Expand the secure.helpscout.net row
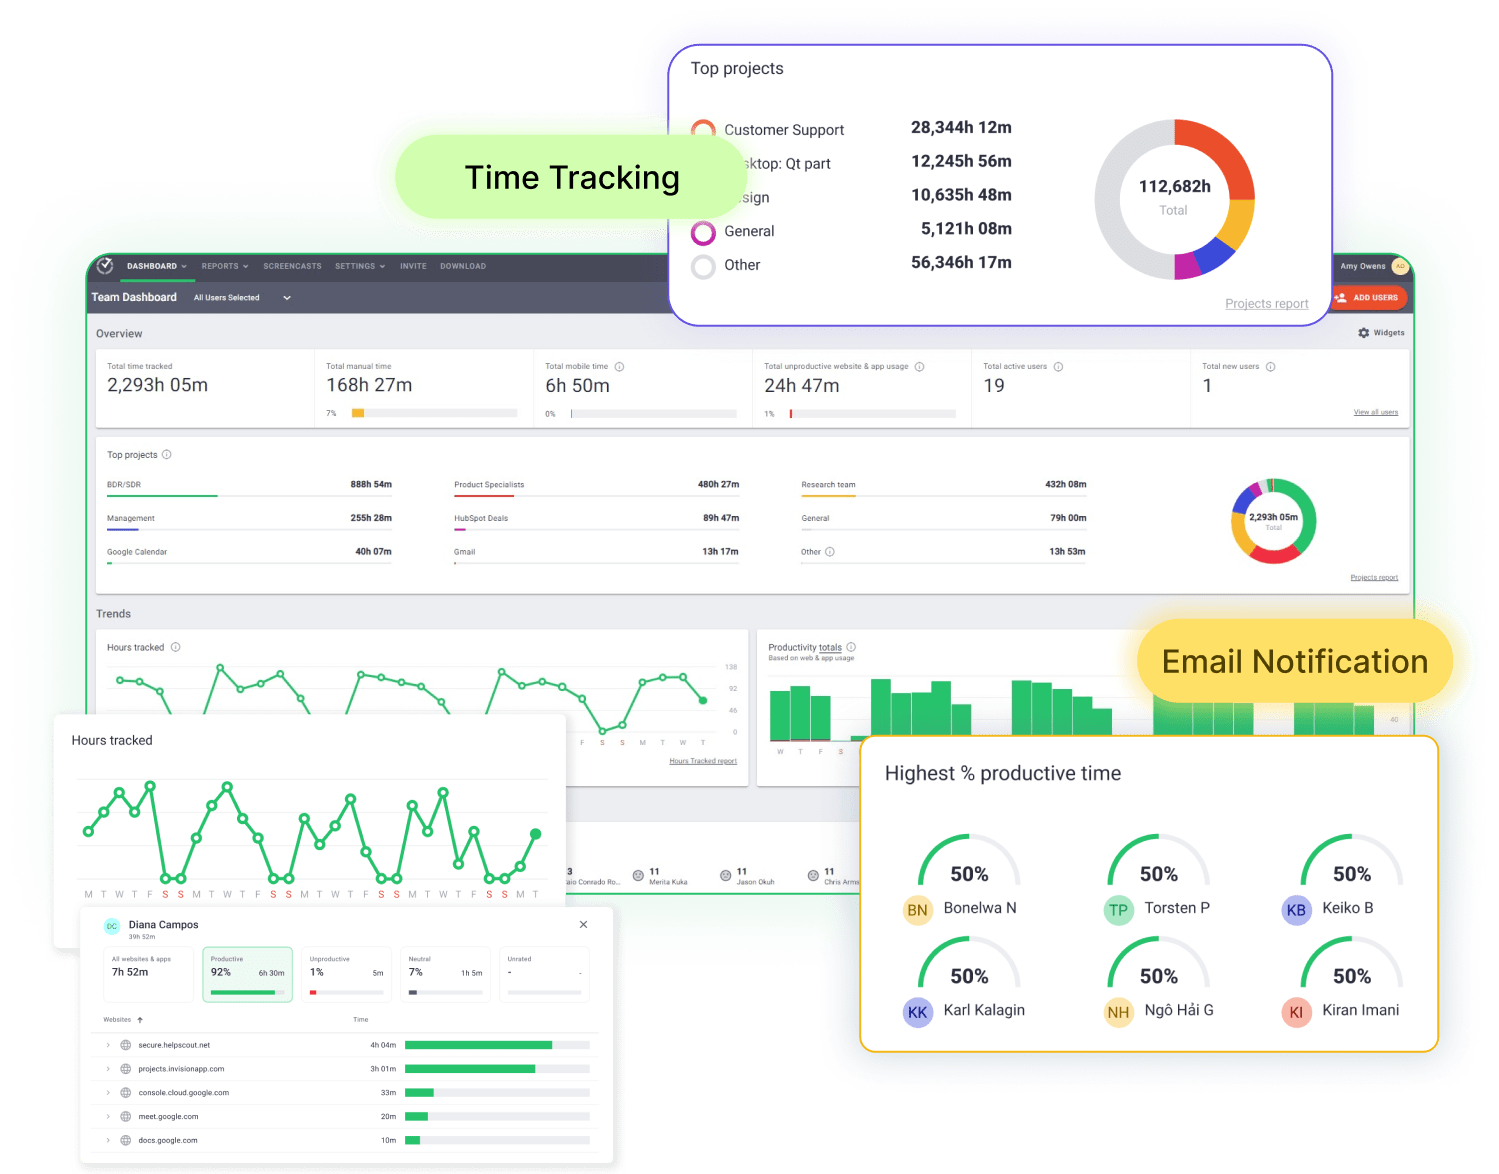The width and height of the screenshot is (1499, 1174). (108, 1045)
